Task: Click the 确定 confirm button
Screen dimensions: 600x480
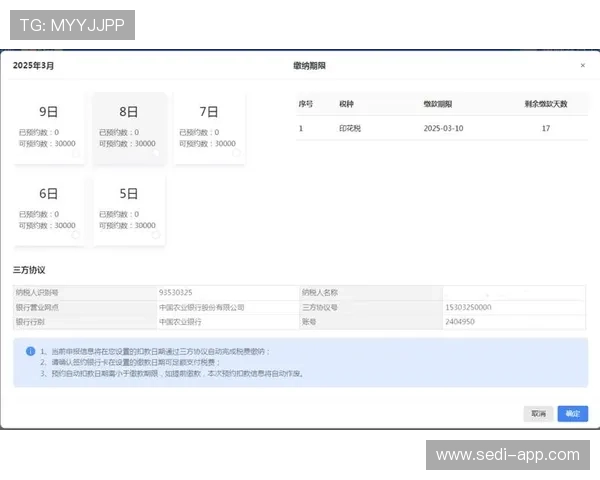Action: [x=572, y=414]
